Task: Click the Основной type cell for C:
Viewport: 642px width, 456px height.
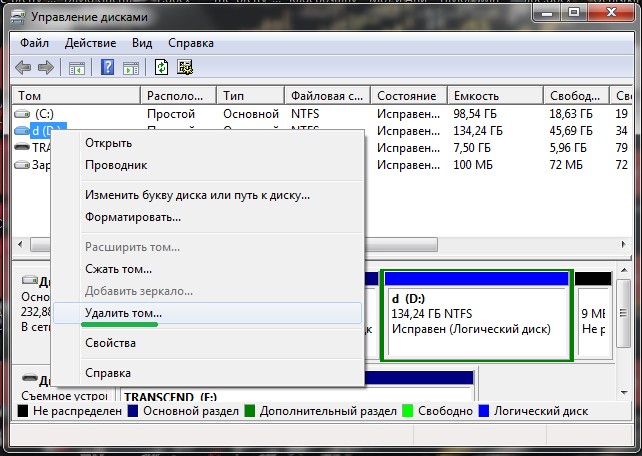Action: [251, 114]
